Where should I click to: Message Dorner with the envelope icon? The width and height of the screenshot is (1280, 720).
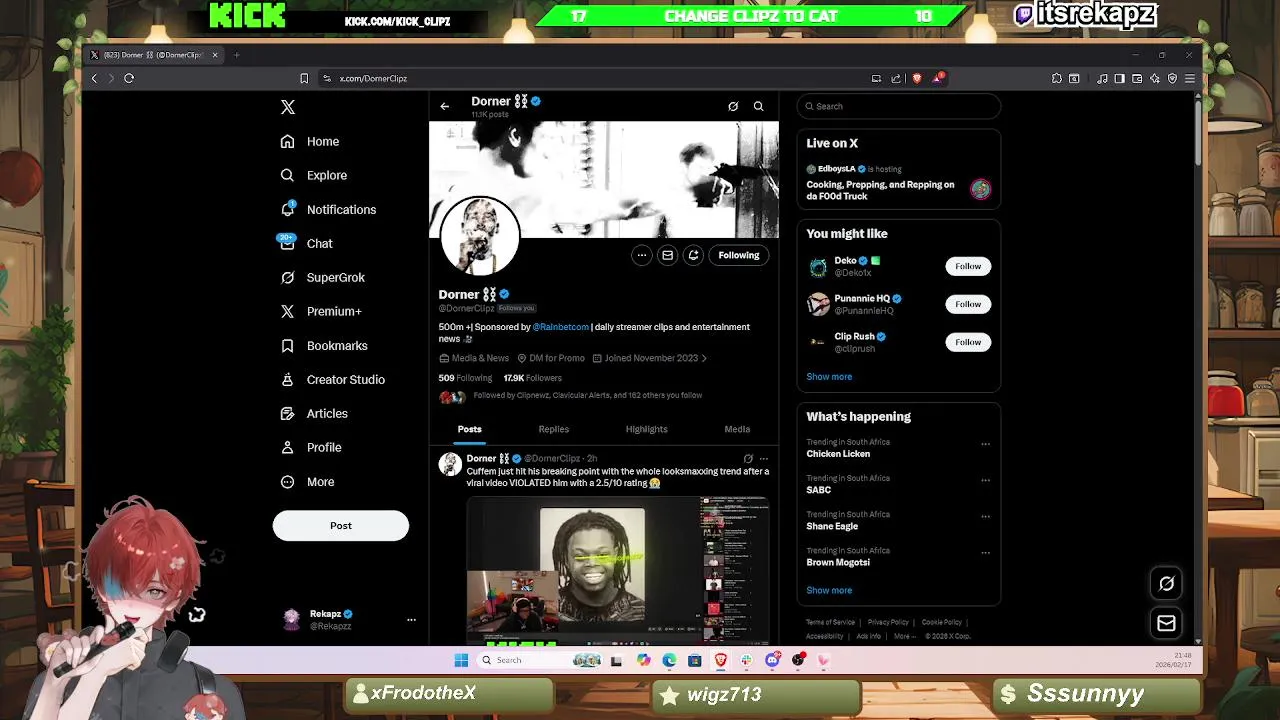[668, 255]
